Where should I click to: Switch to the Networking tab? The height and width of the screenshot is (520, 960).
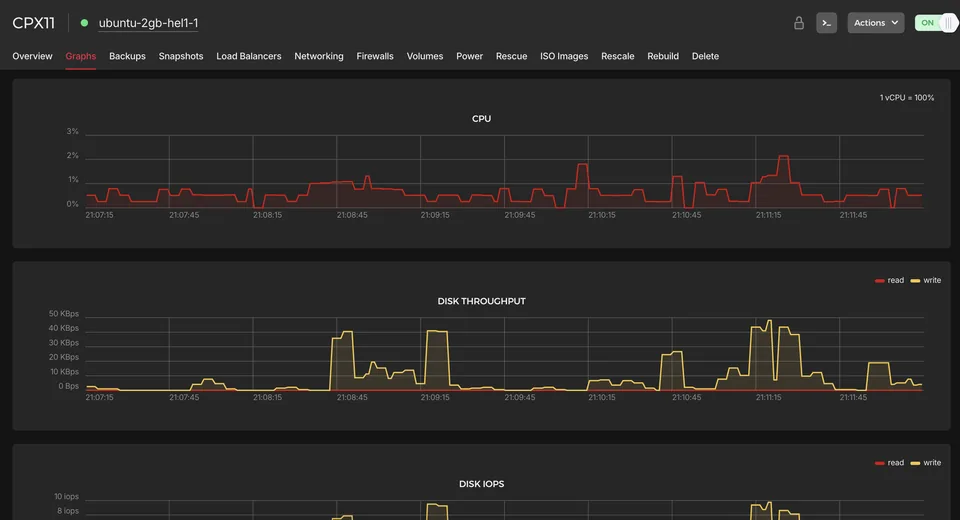click(319, 56)
